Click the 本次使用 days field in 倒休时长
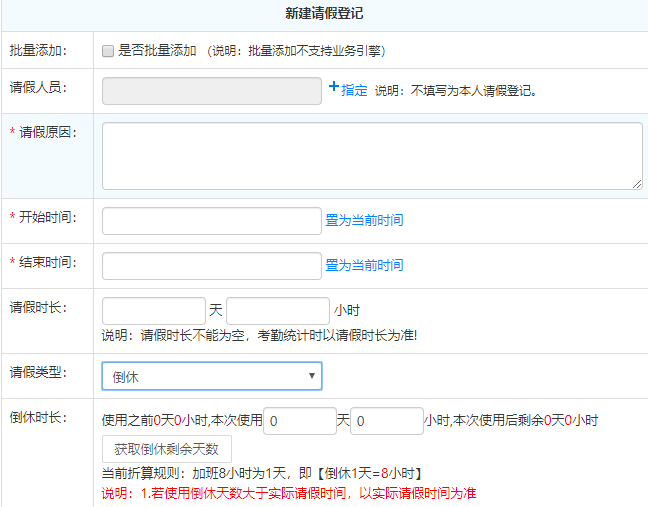This screenshot has height=507, width=648. (x=299, y=421)
